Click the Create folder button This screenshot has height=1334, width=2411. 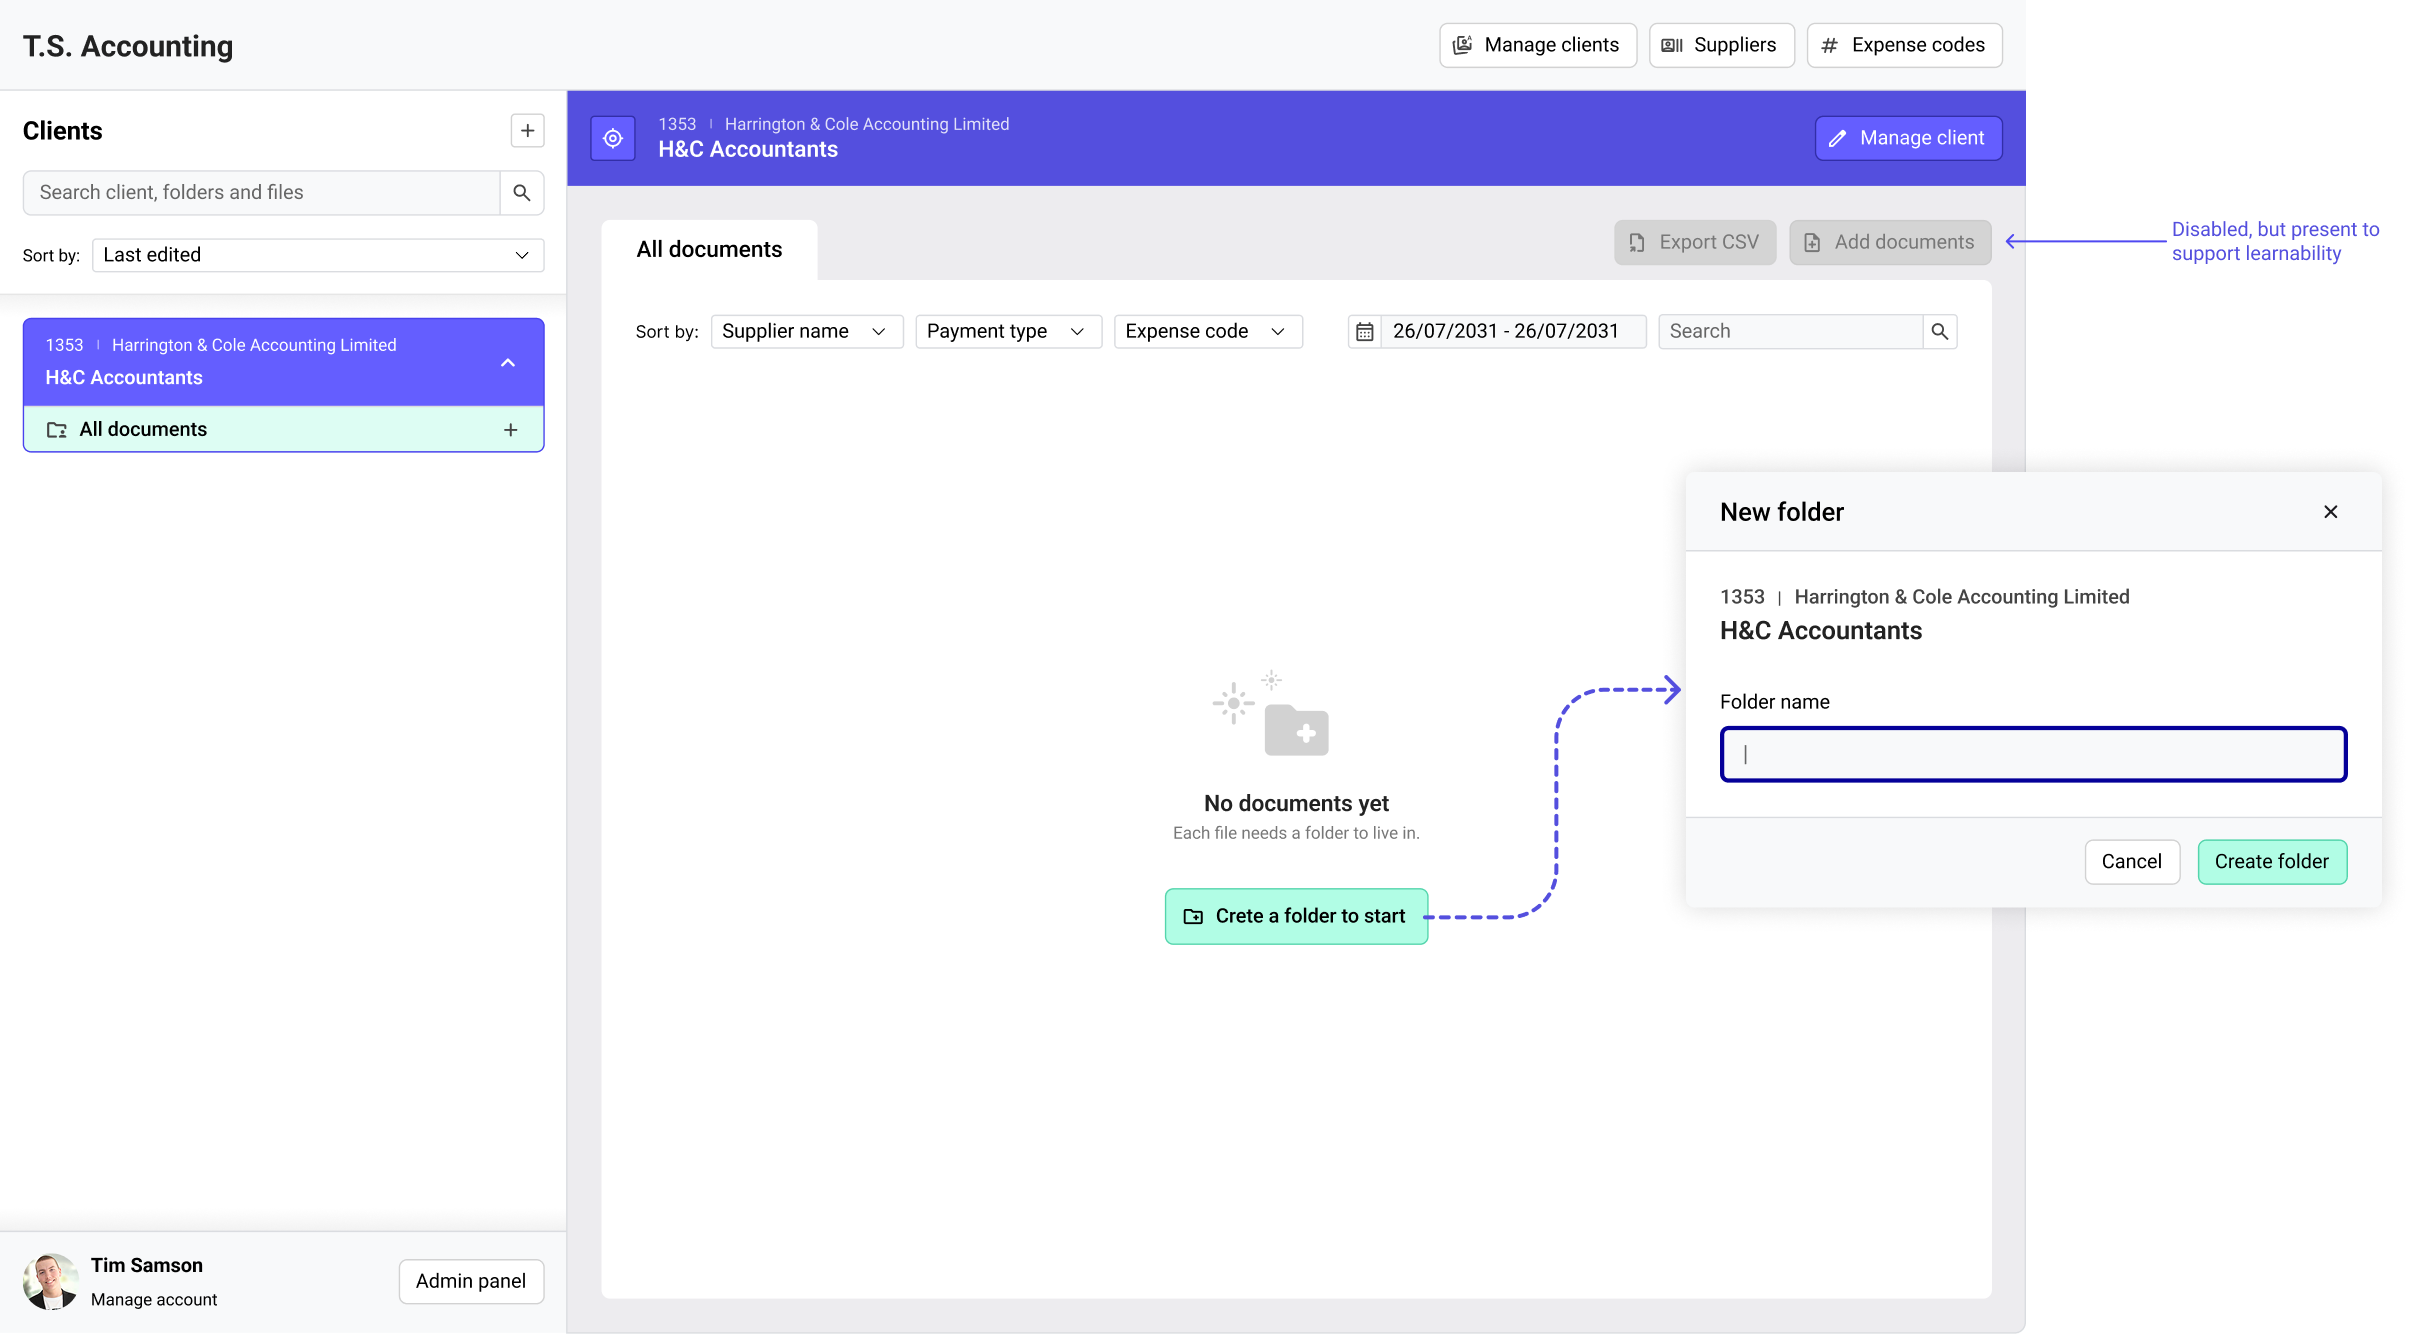pyautogui.click(x=2271, y=862)
